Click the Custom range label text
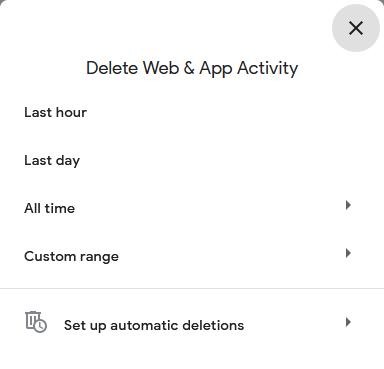 (71, 257)
